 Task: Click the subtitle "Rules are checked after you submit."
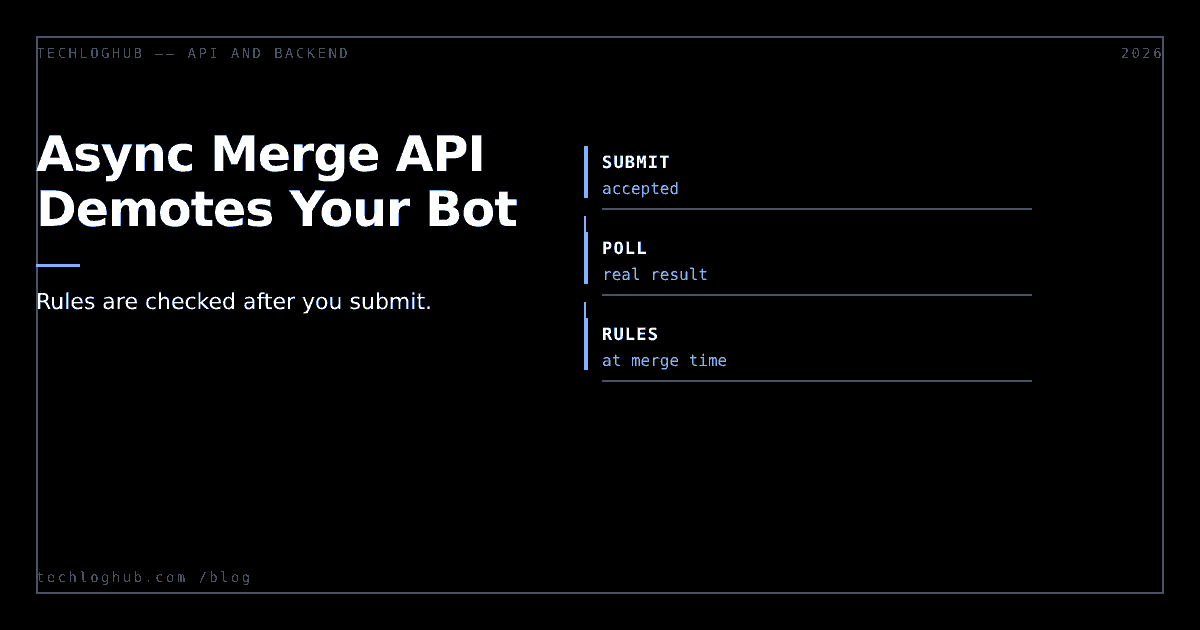point(234,301)
